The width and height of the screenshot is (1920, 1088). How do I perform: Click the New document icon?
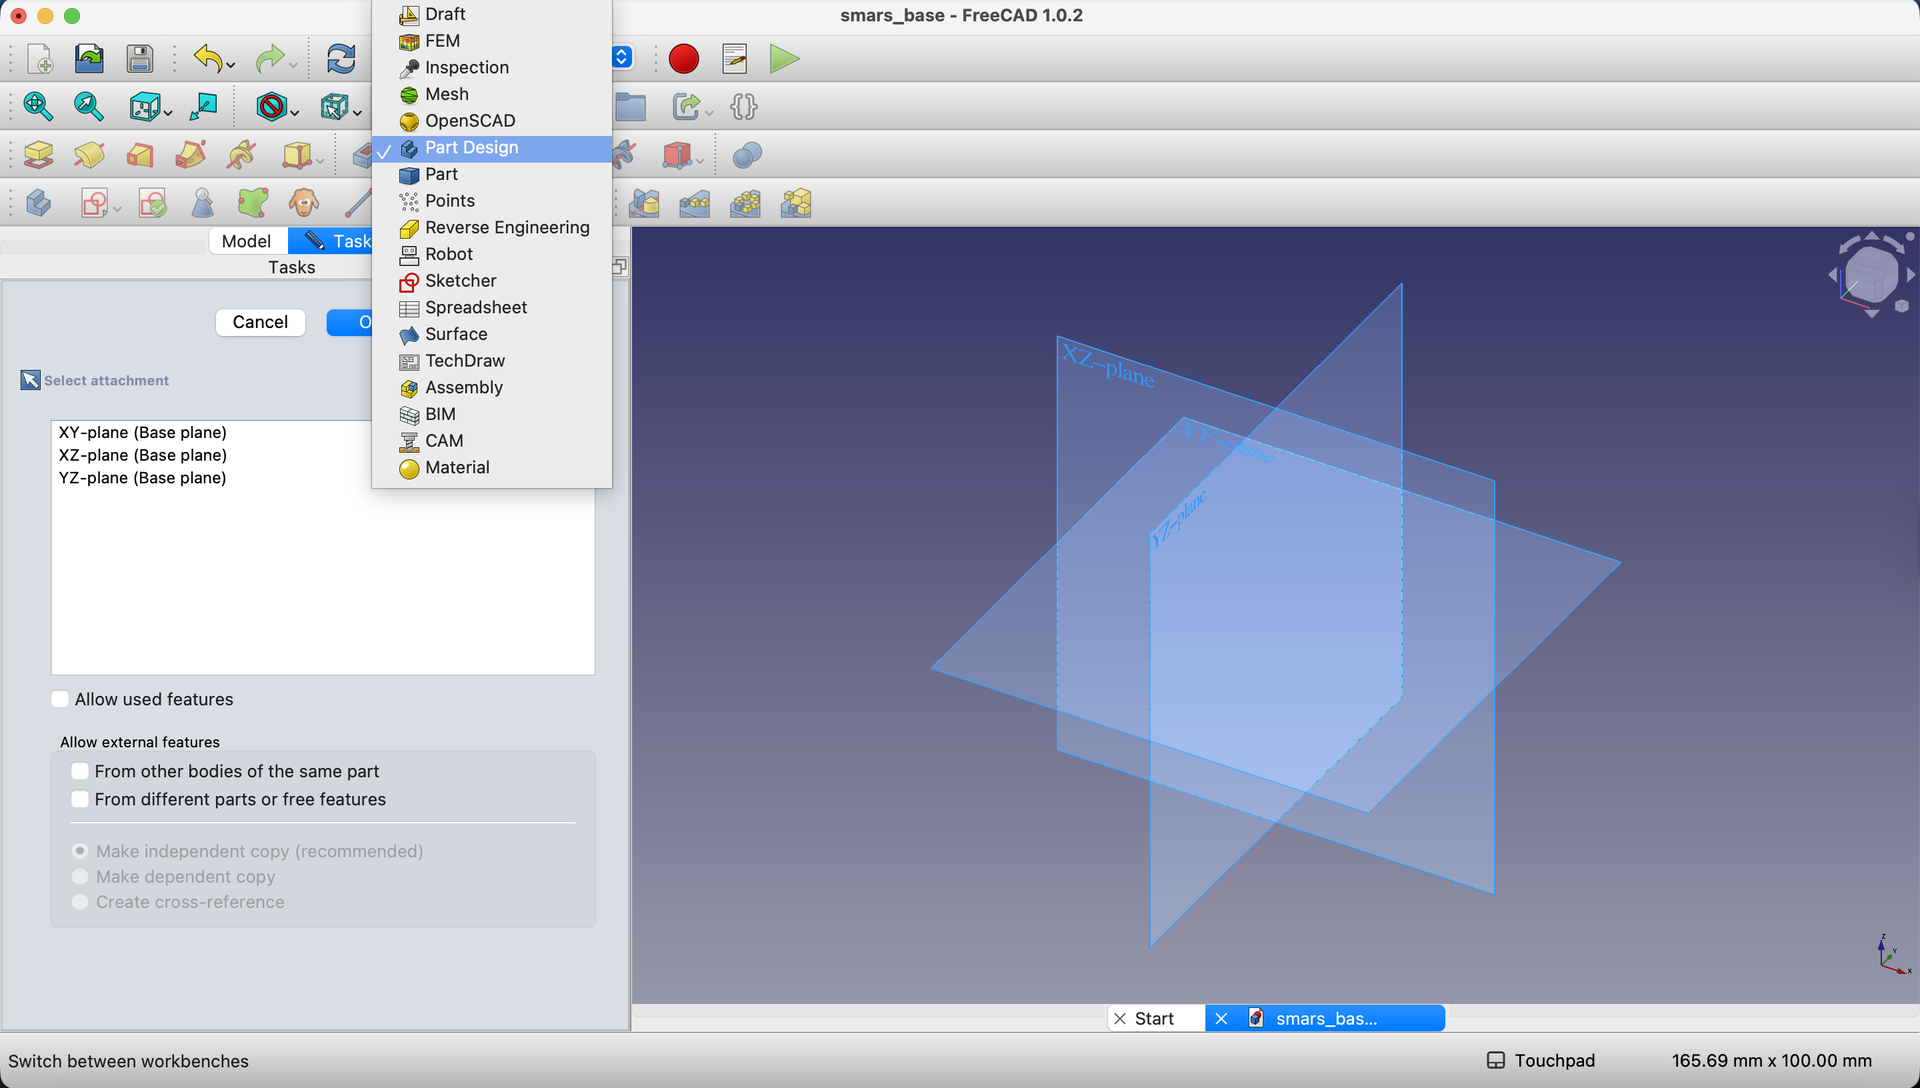[39, 59]
